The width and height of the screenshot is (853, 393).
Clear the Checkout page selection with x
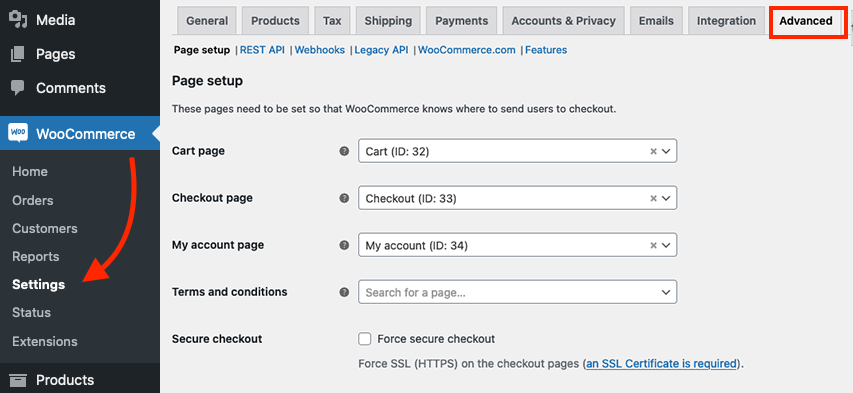653,199
